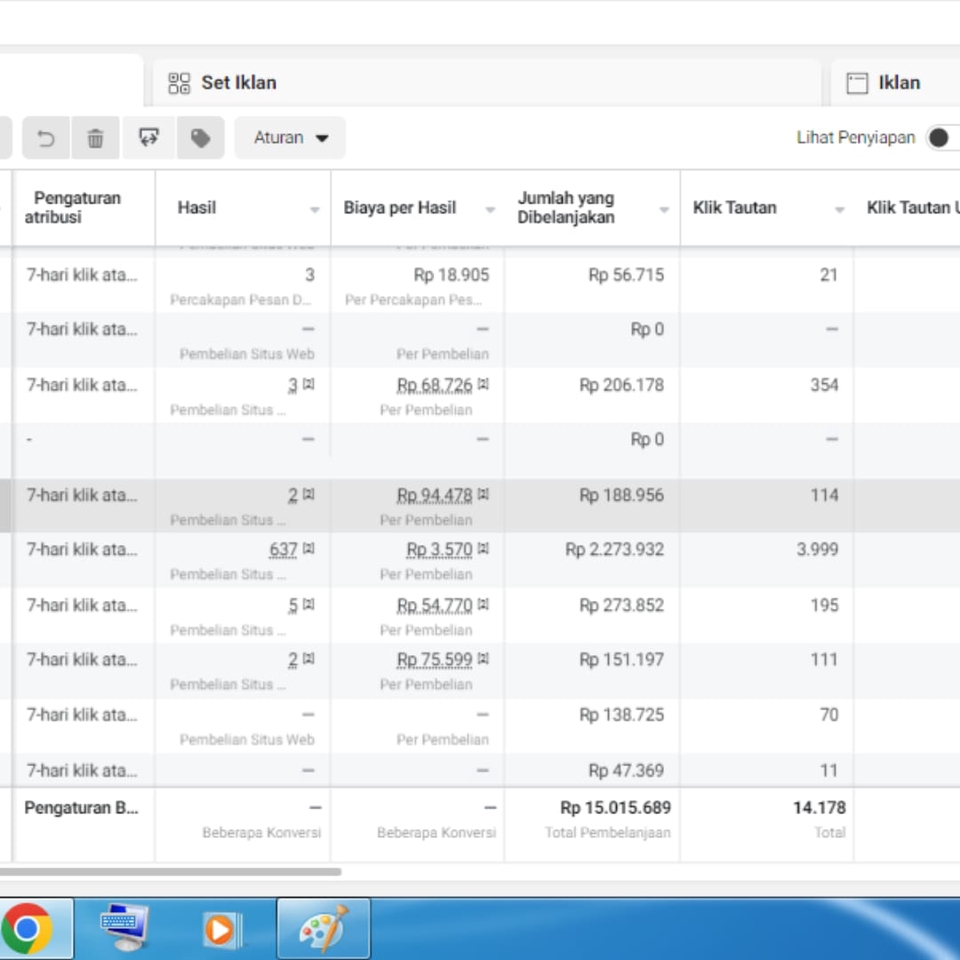This screenshot has height=960, width=960.
Task: Open the Hasil column dropdown arrow
Action: (315, 210)
